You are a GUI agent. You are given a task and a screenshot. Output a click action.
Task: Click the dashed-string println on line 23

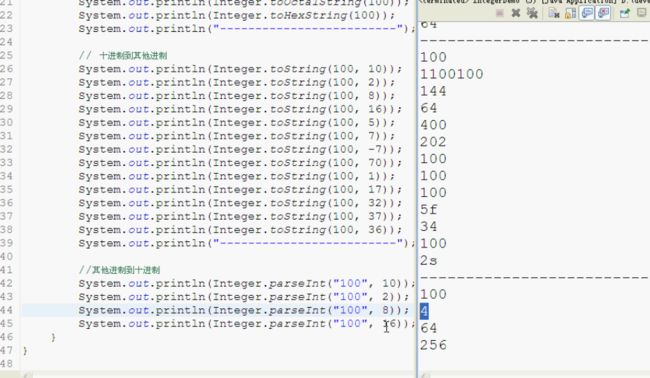pos(247,29)
